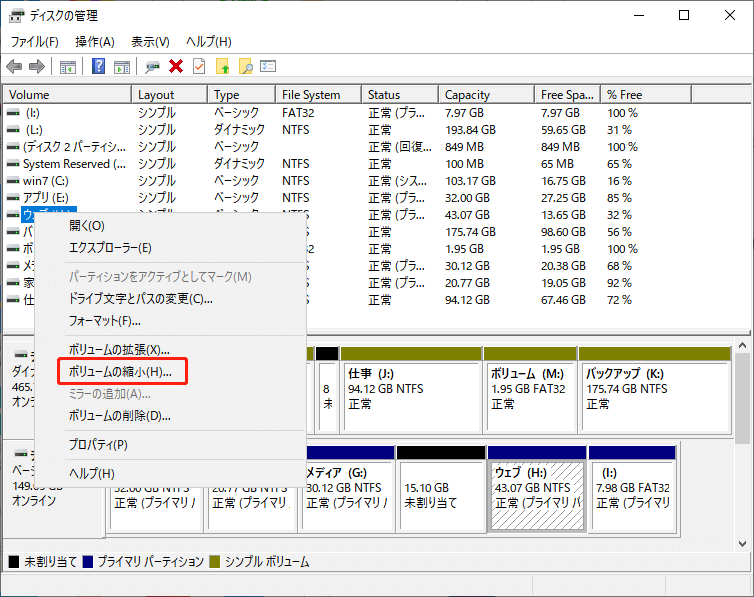Click the back arrow toolbar icon
Screen dimensions: 754x597
14,67
